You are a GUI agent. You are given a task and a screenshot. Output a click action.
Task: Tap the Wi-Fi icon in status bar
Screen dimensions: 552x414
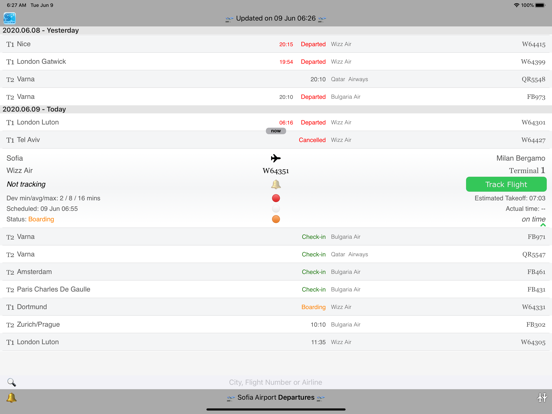[516, 5]
